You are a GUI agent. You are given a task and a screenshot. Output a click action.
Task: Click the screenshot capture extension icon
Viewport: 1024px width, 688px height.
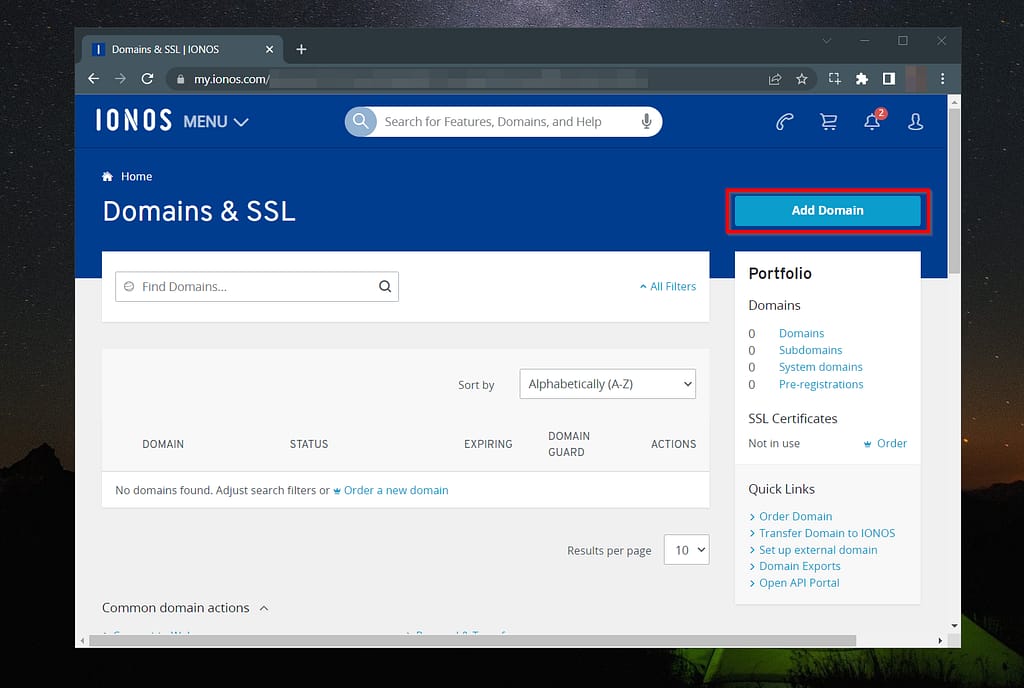(x=835, y=79)
